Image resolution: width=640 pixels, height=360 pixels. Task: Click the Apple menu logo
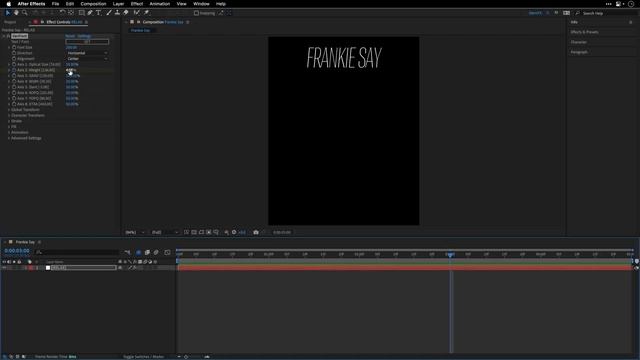9,4
